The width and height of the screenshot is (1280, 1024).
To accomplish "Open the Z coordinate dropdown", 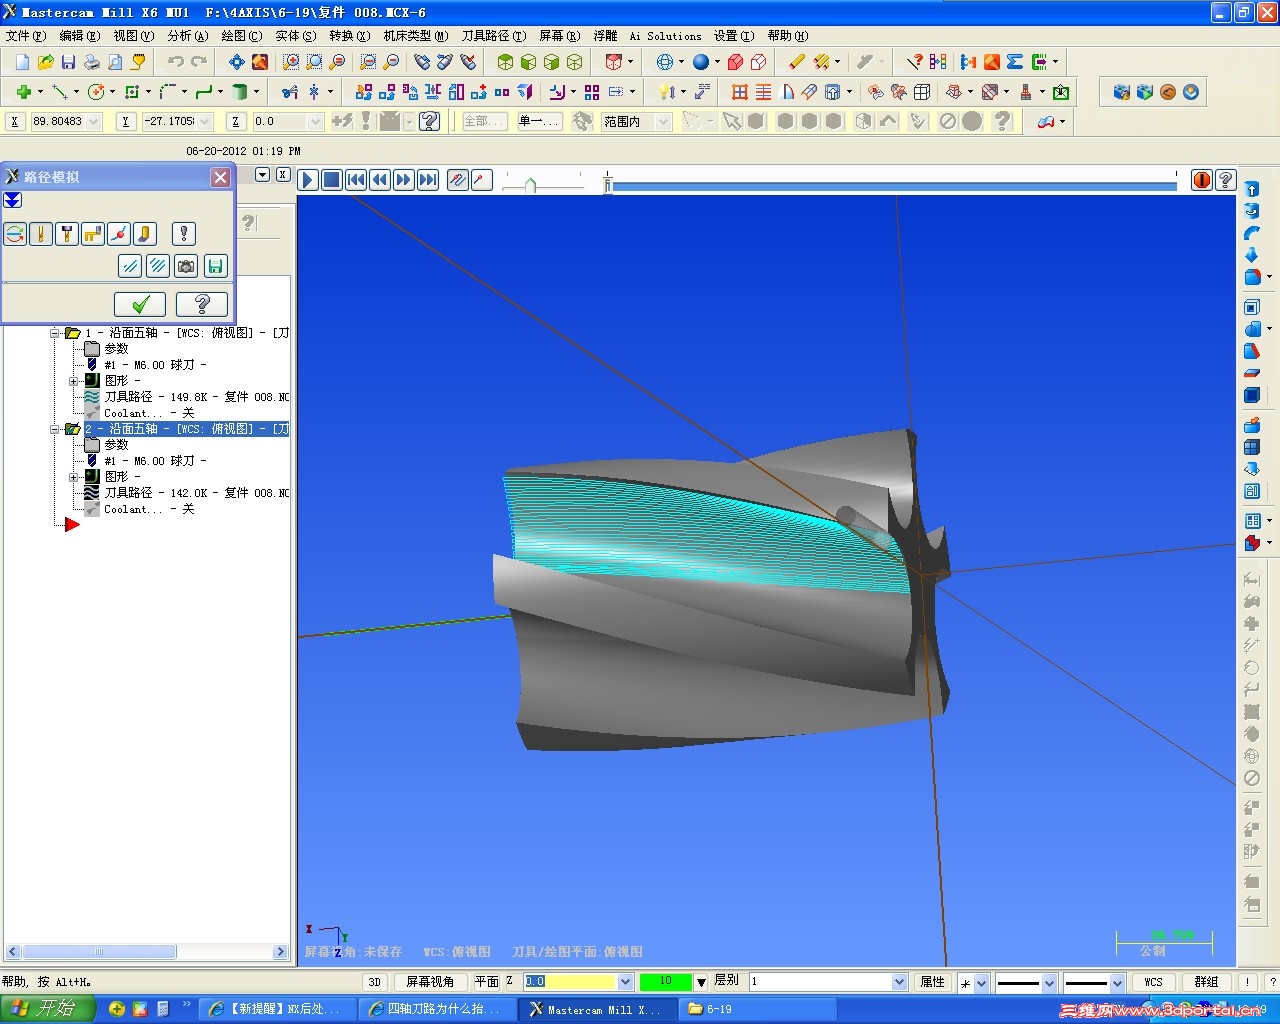I will [315, 121].
